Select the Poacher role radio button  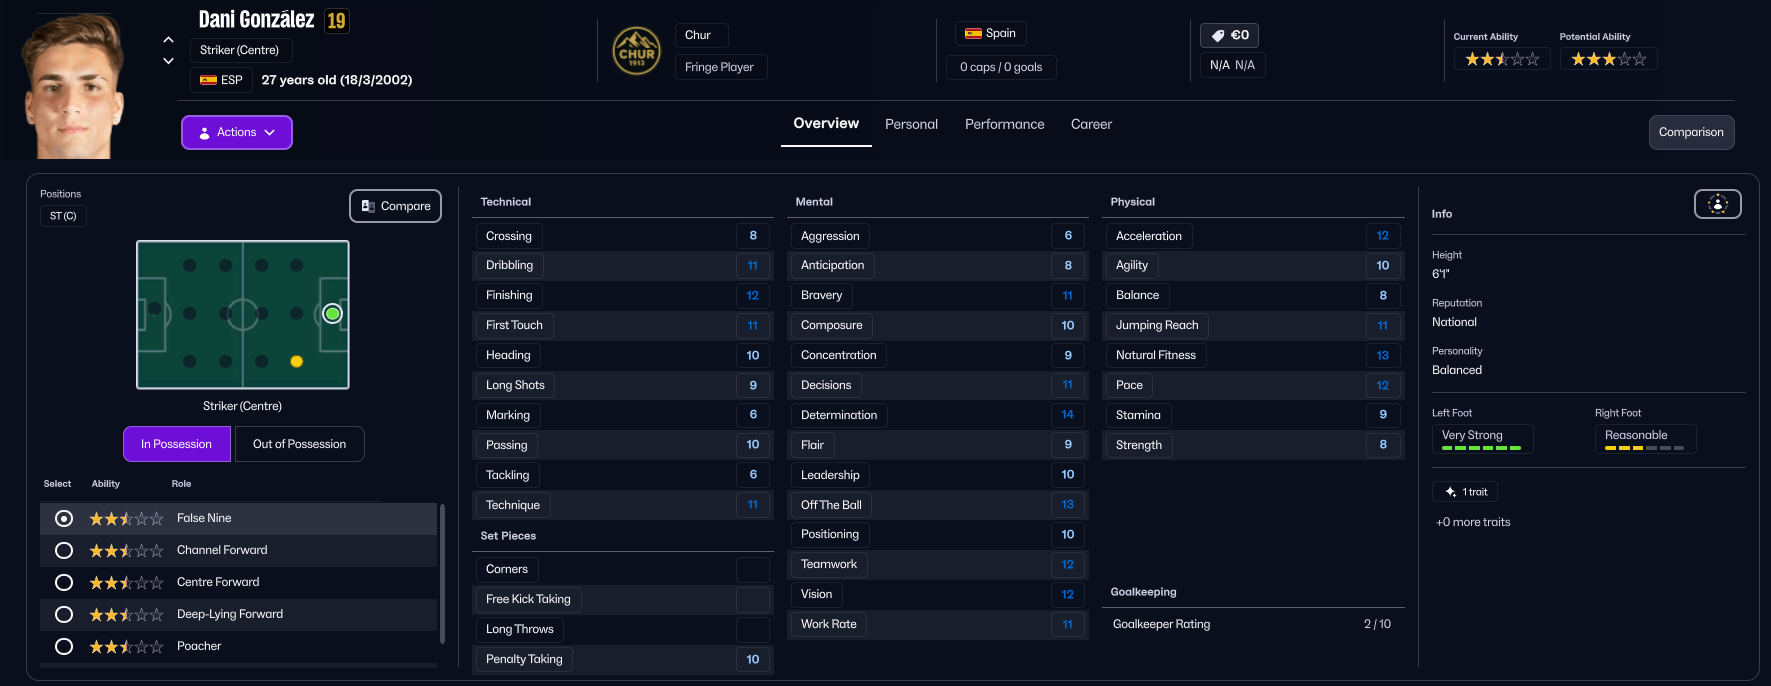point(64,646)
